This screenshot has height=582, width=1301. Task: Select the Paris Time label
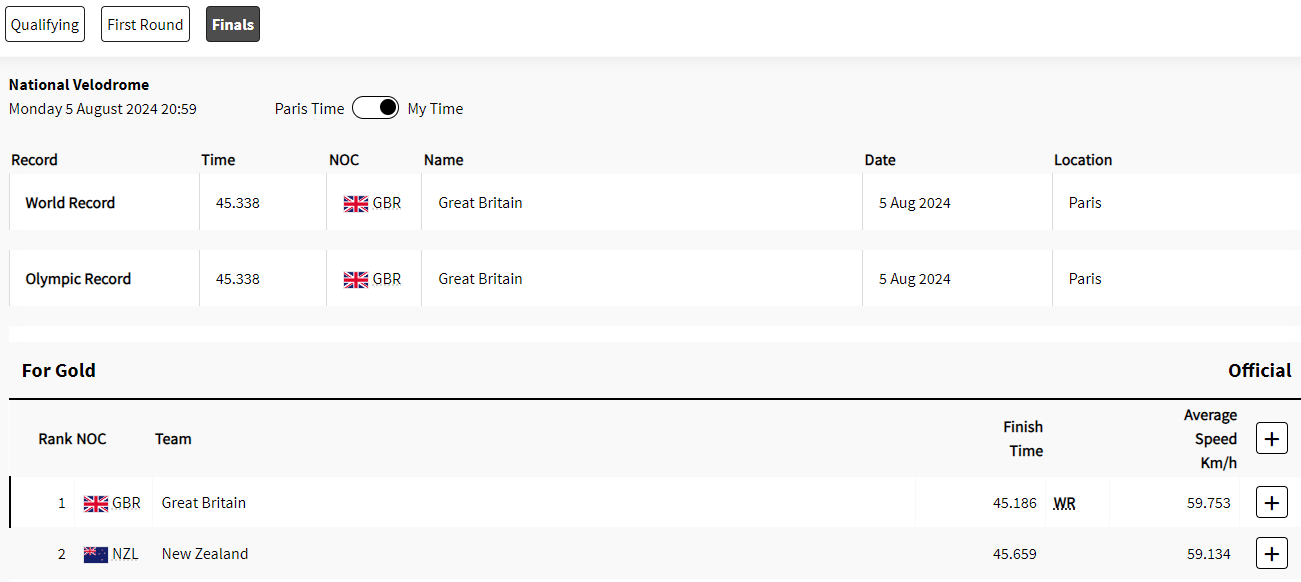(x=309, y=108)
